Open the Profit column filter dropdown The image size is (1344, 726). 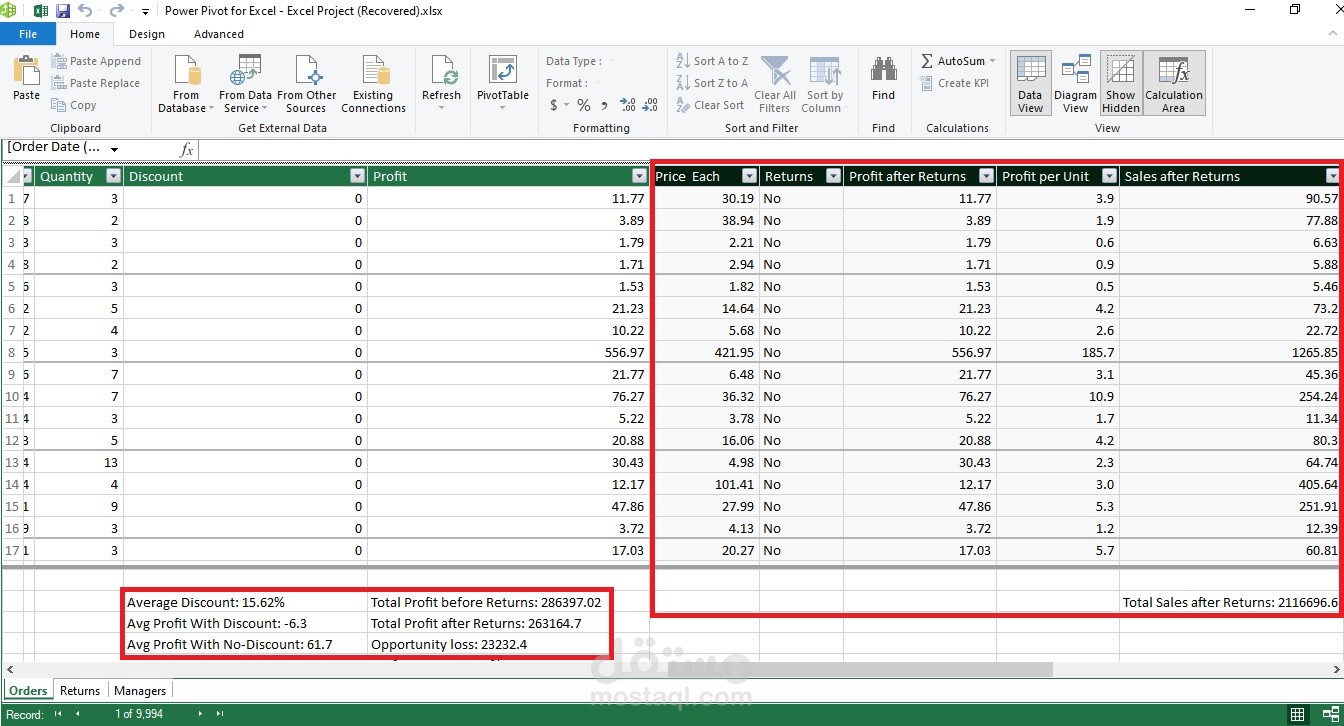639,176
